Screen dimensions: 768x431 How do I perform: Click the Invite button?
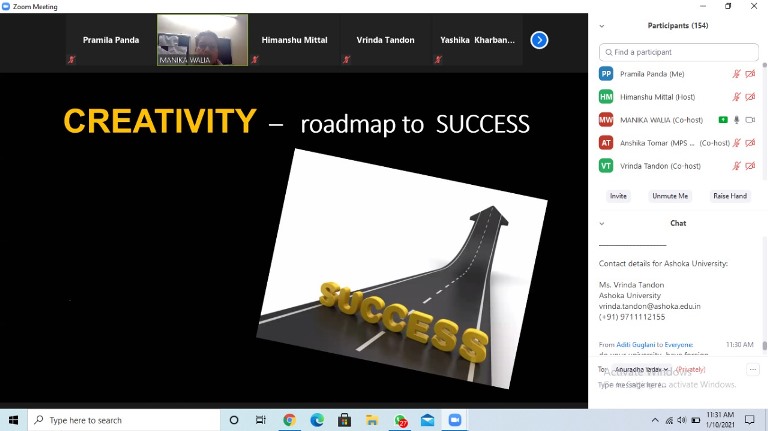tap(618, 196)
